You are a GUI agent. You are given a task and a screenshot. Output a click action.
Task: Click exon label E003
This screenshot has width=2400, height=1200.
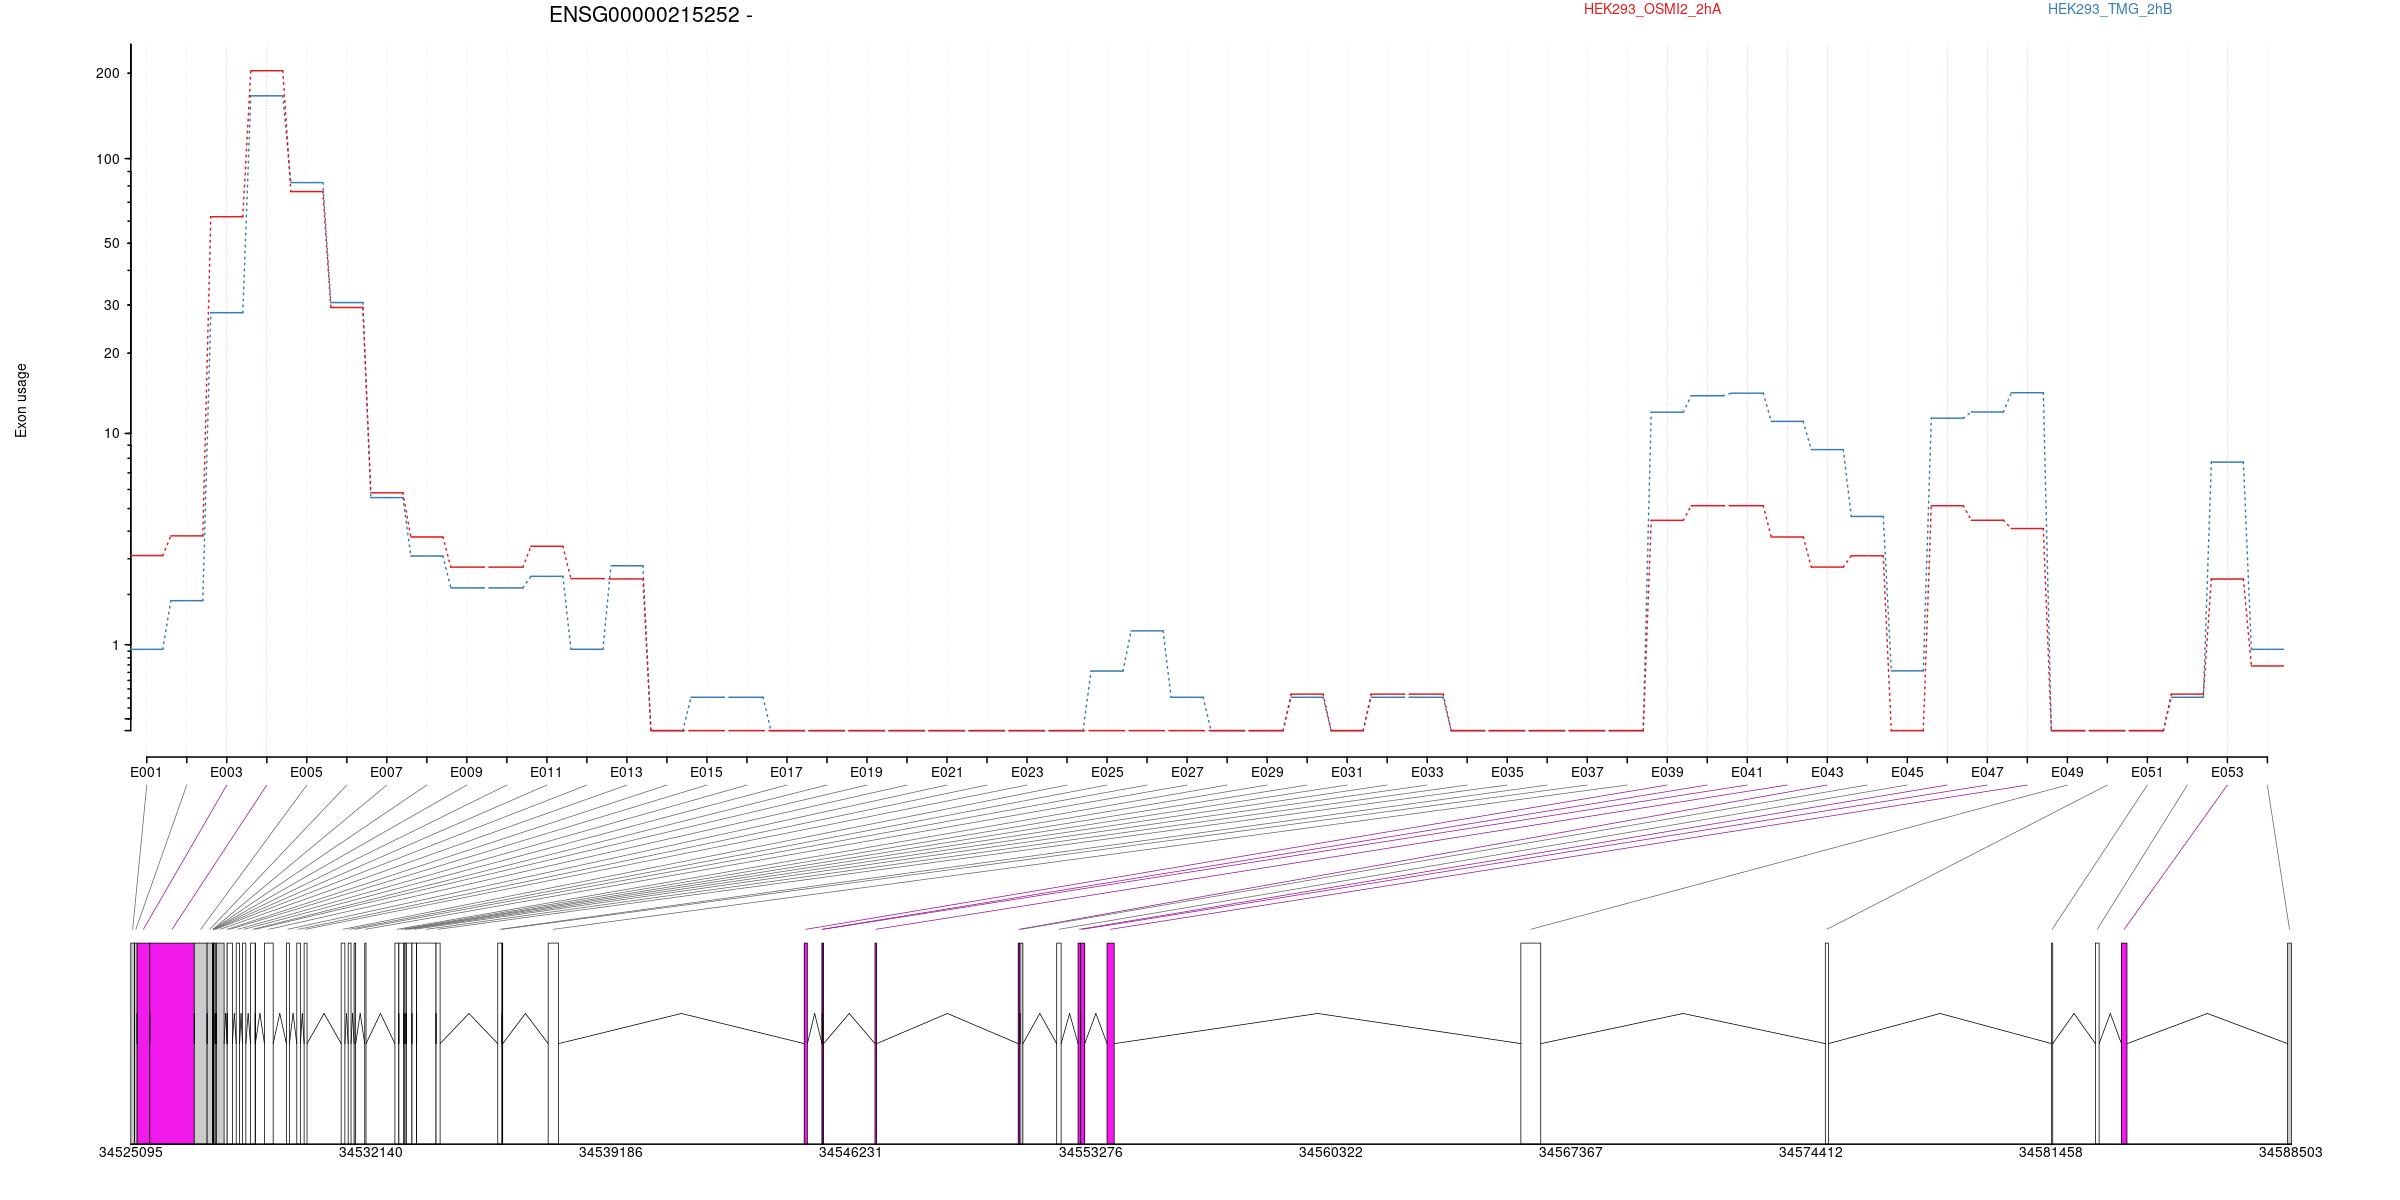tap(226, 772)
